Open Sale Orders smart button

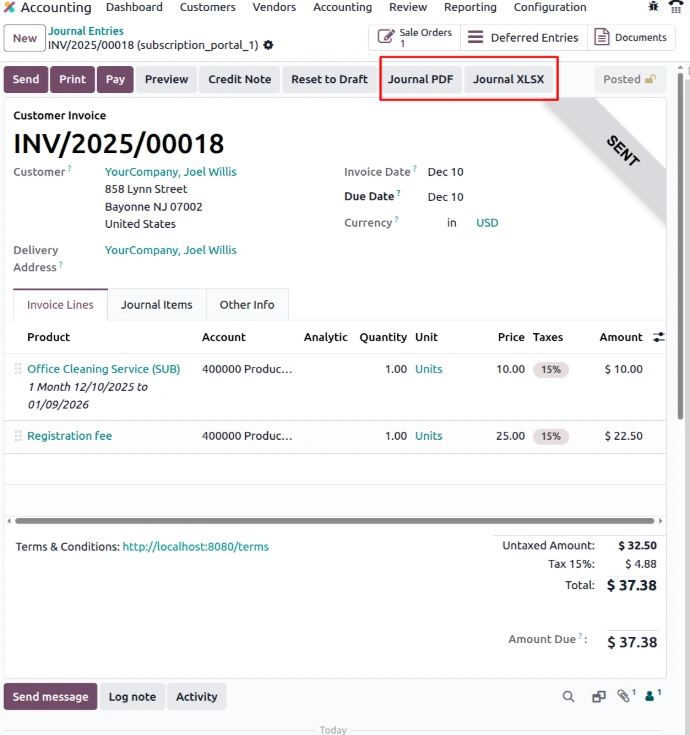tap(414, 38)
